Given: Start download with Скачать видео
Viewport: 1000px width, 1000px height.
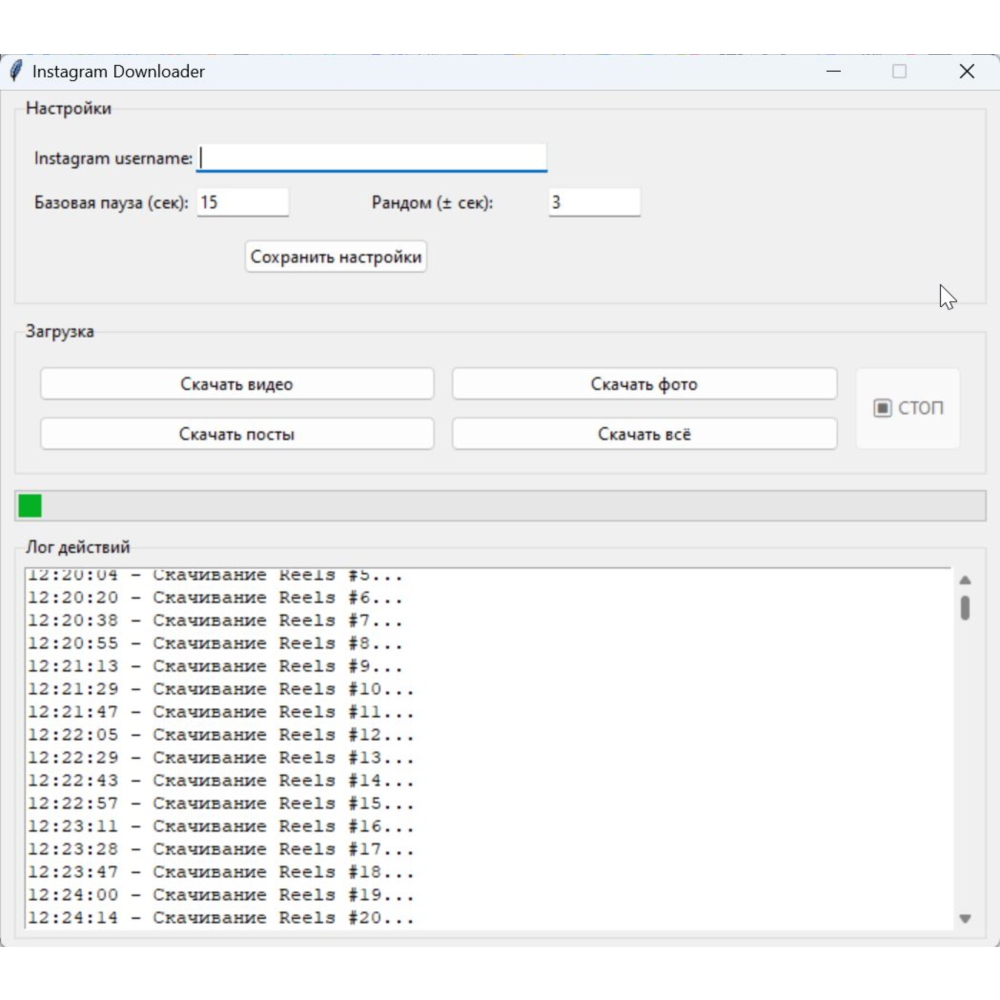Looking at the screenshot, I should coord(237,384).
